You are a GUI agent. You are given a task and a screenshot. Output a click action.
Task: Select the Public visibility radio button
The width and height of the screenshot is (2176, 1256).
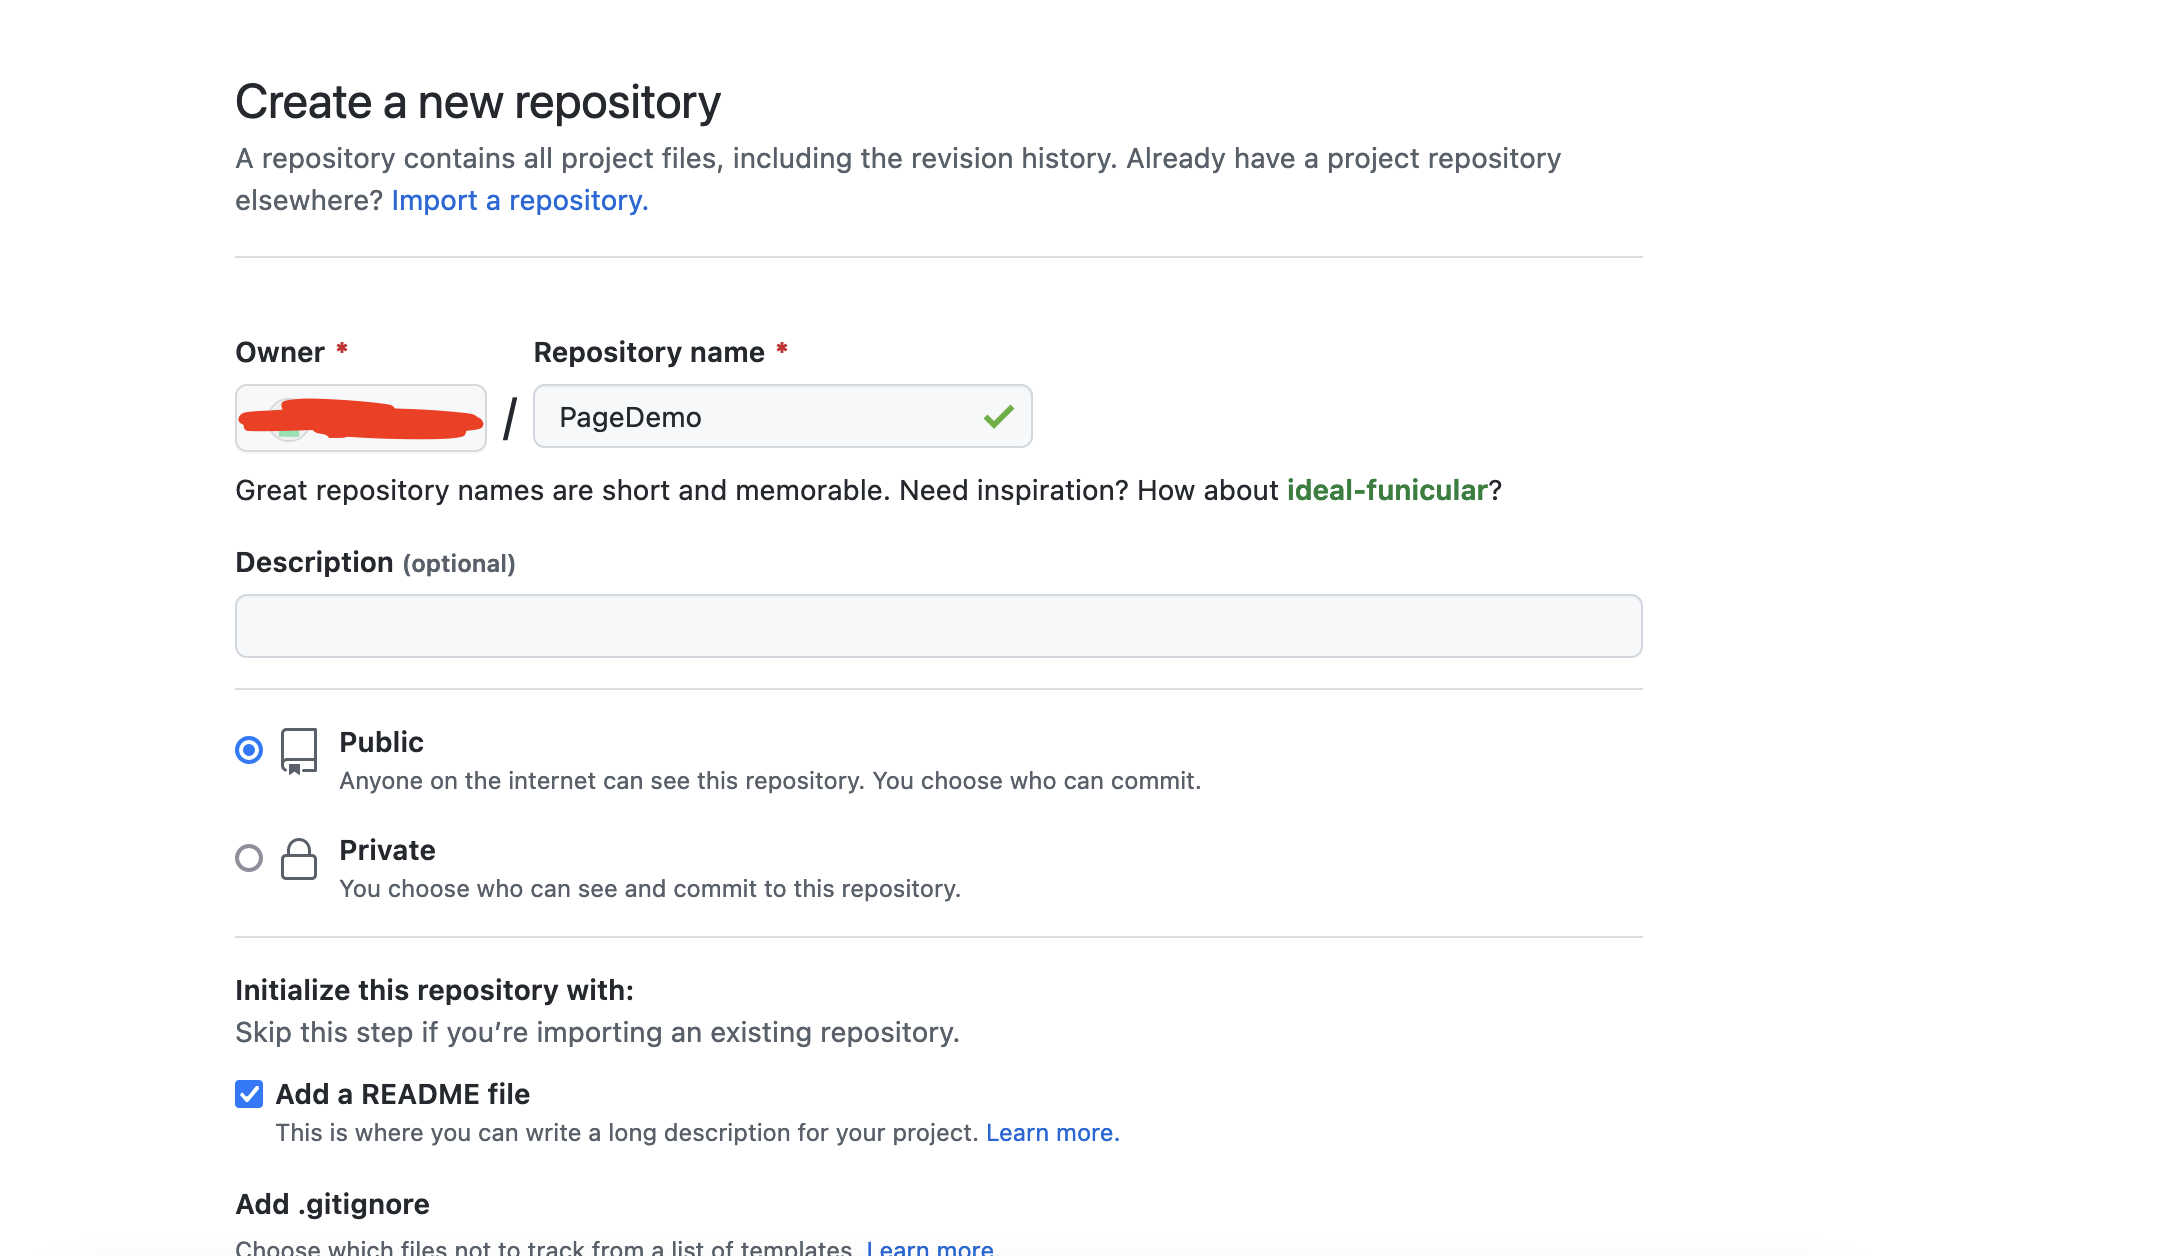(249, 750)
